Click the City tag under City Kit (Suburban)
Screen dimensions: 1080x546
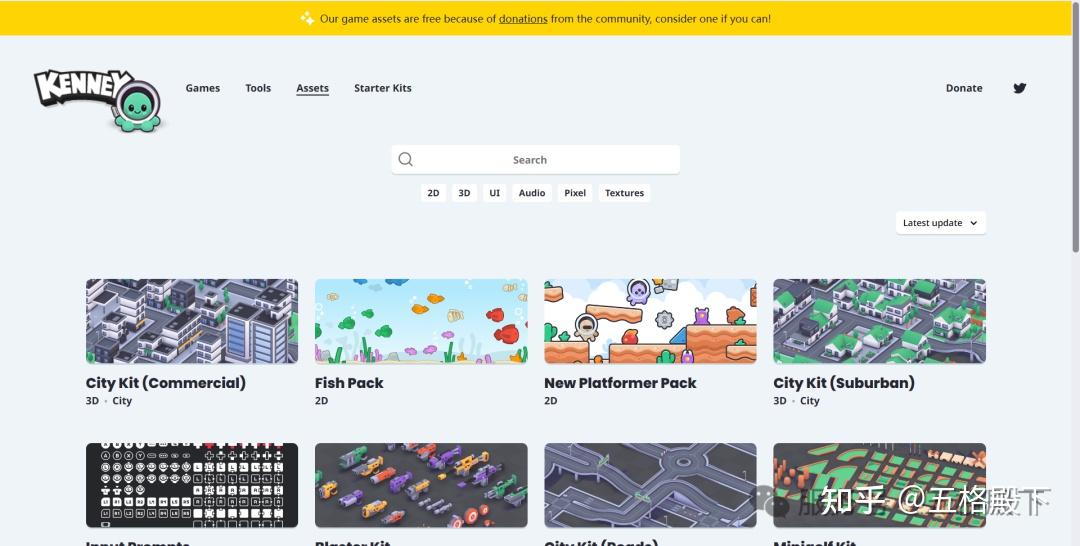coord(810,401)
